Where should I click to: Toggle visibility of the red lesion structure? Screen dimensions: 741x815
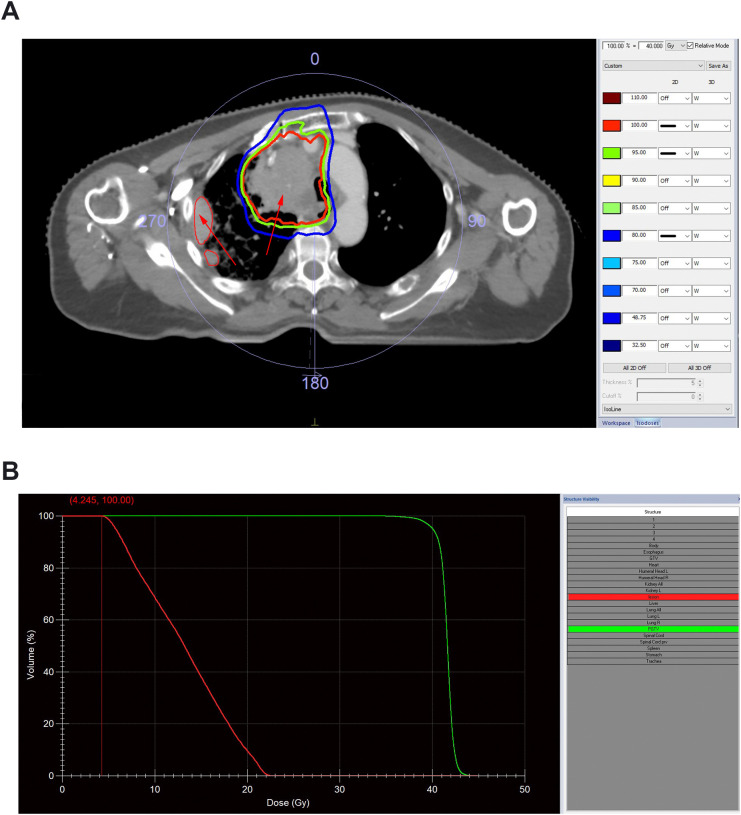pyautogui.click(x=653, y=597)
